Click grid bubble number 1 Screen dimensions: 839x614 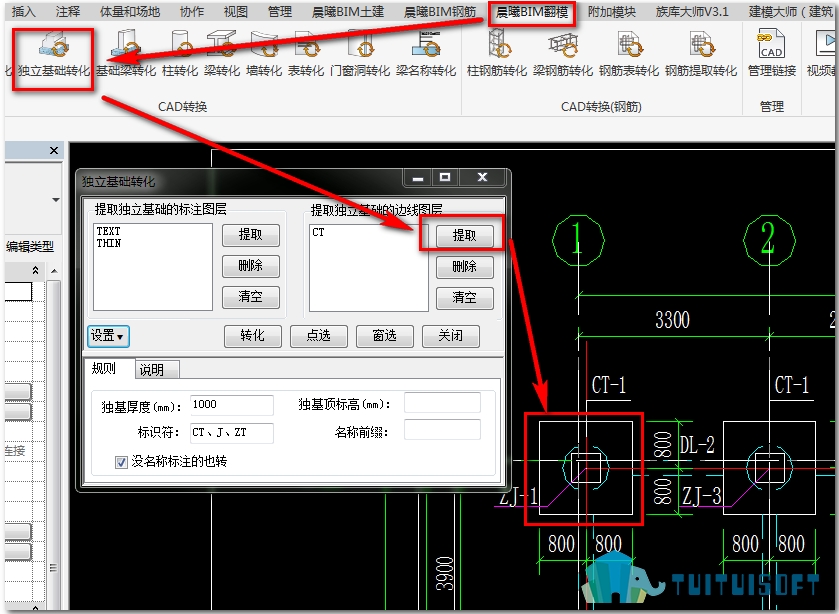[578, 240]
